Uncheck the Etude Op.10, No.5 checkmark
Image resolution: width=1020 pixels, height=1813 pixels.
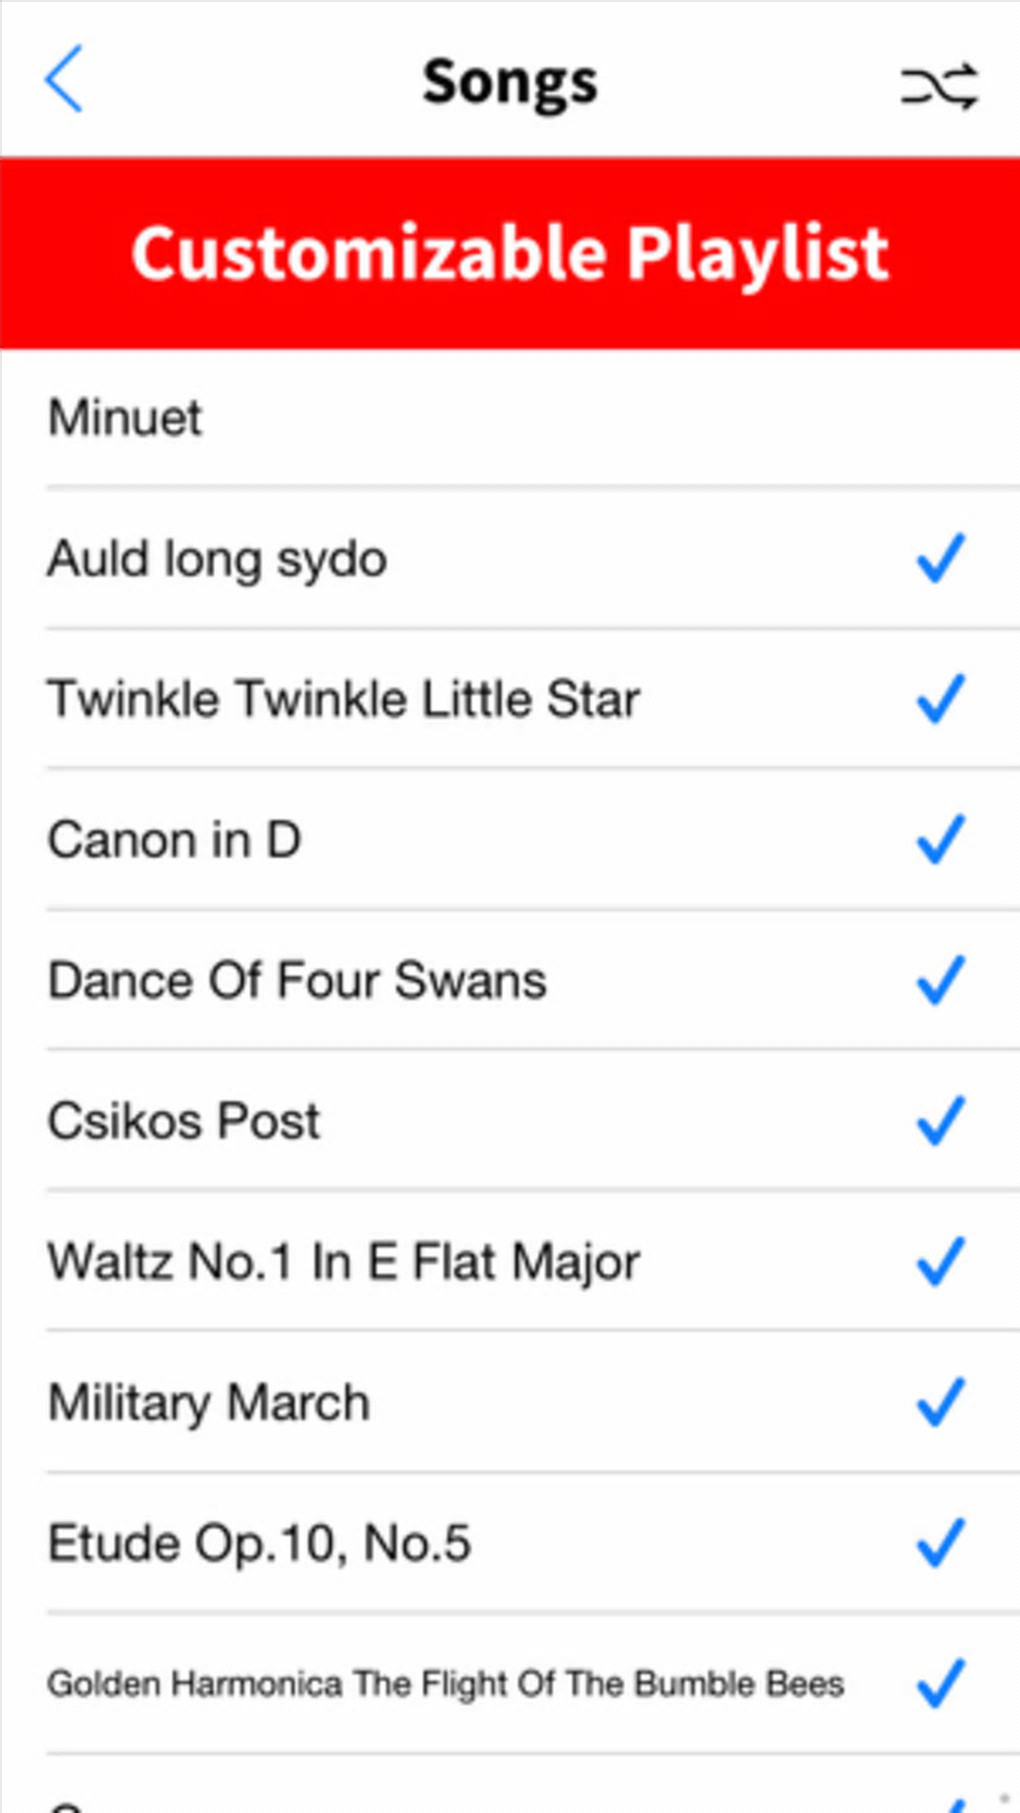[940, 1543]
